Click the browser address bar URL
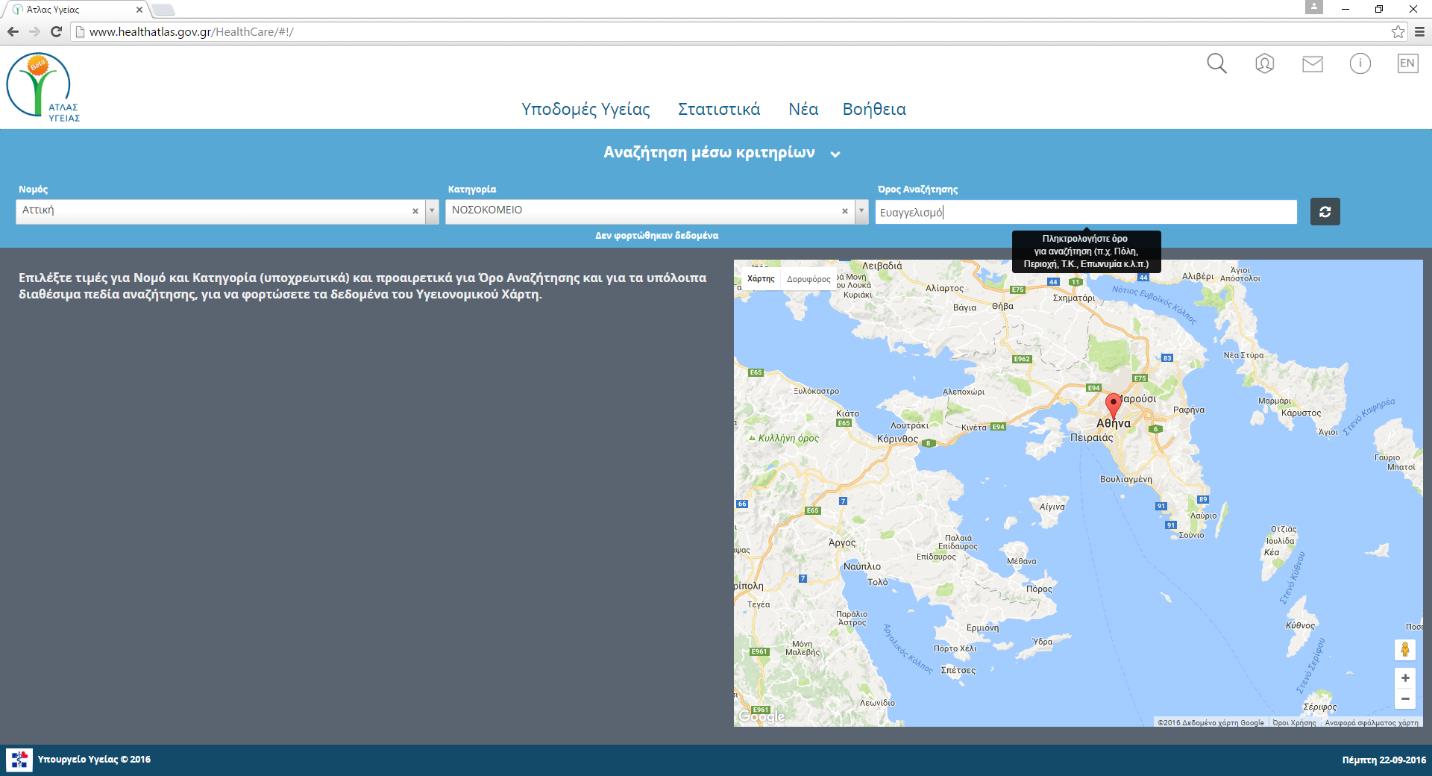This screenshot has width=1432, height=776. point(191,32)
